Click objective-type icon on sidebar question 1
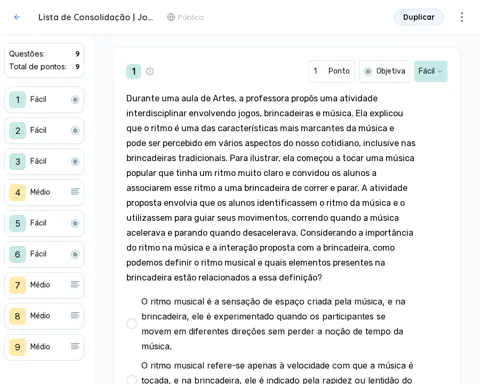Image resolution: width=480 pixels, height=384 pixels. [x=75, y=99]
